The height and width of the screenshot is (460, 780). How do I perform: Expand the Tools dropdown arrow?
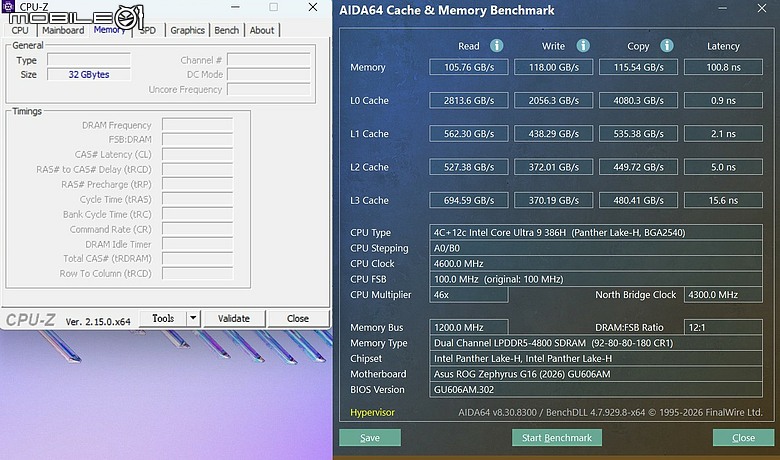pos(194,318)
